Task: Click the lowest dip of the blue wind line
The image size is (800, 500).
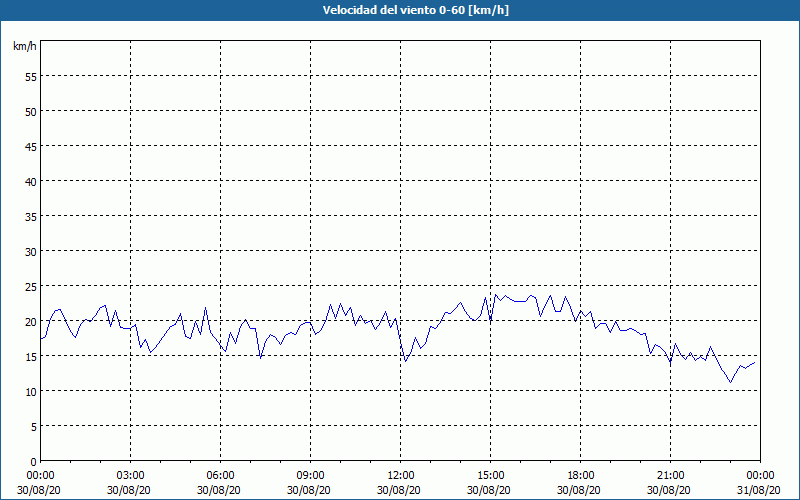Action: [x=731, y=382]
